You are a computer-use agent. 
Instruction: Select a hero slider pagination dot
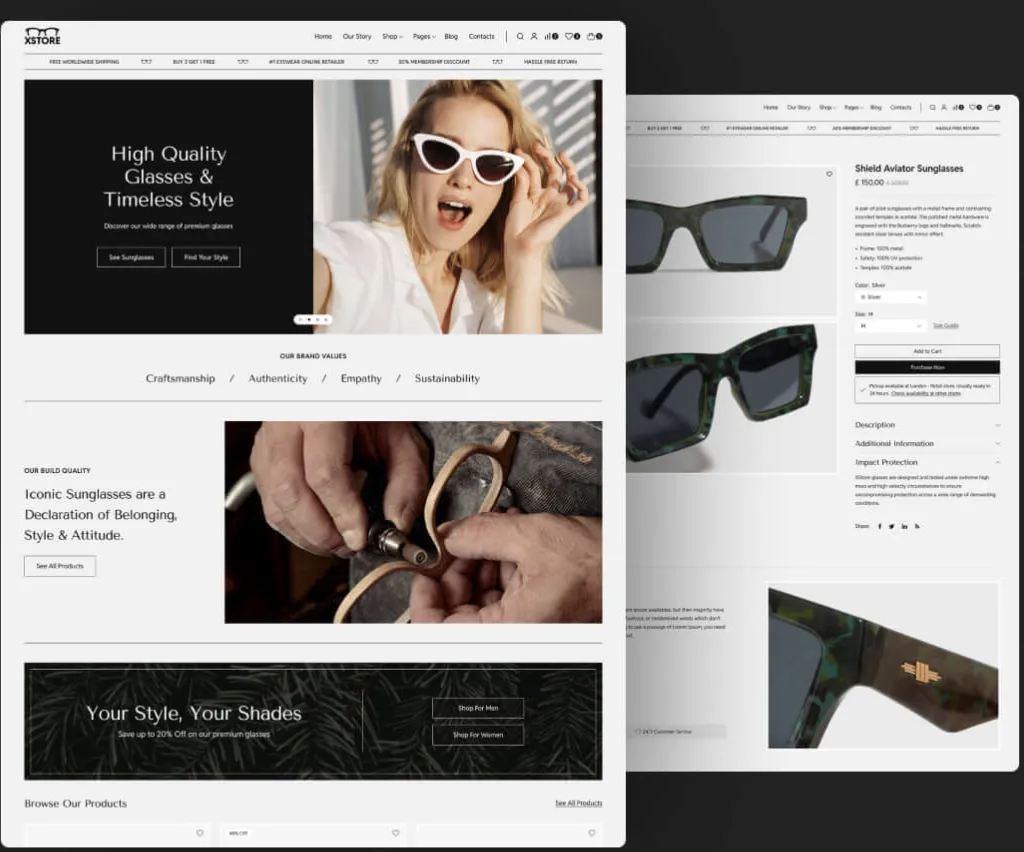tap(313, 319)
